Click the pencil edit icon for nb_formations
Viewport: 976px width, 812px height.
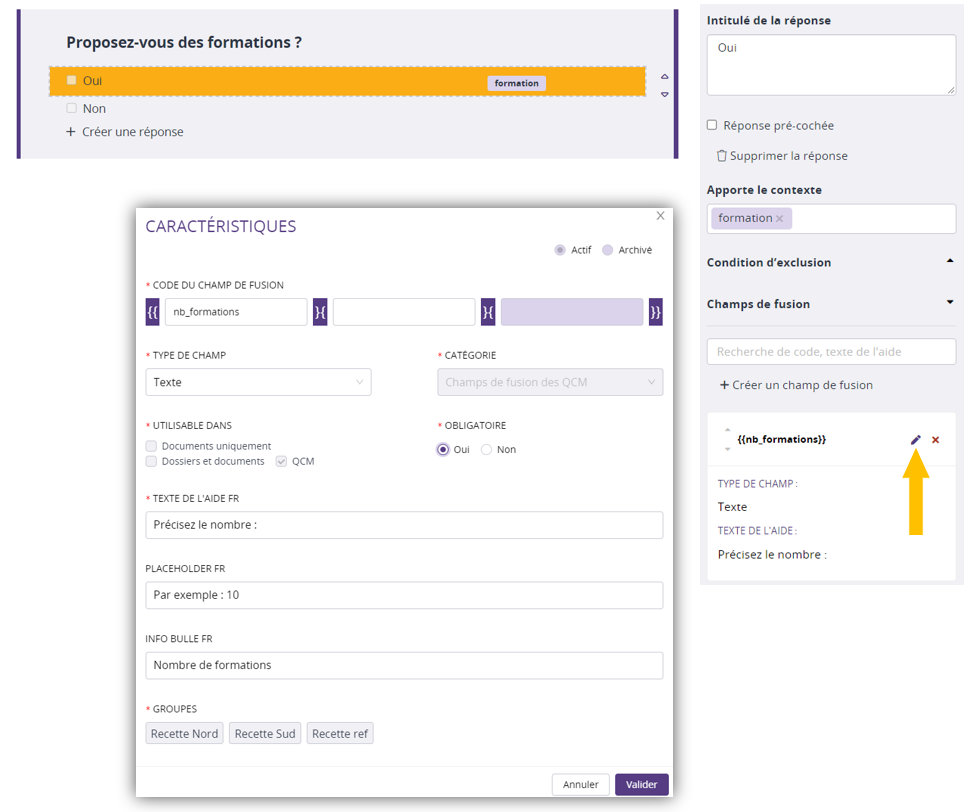915,440
